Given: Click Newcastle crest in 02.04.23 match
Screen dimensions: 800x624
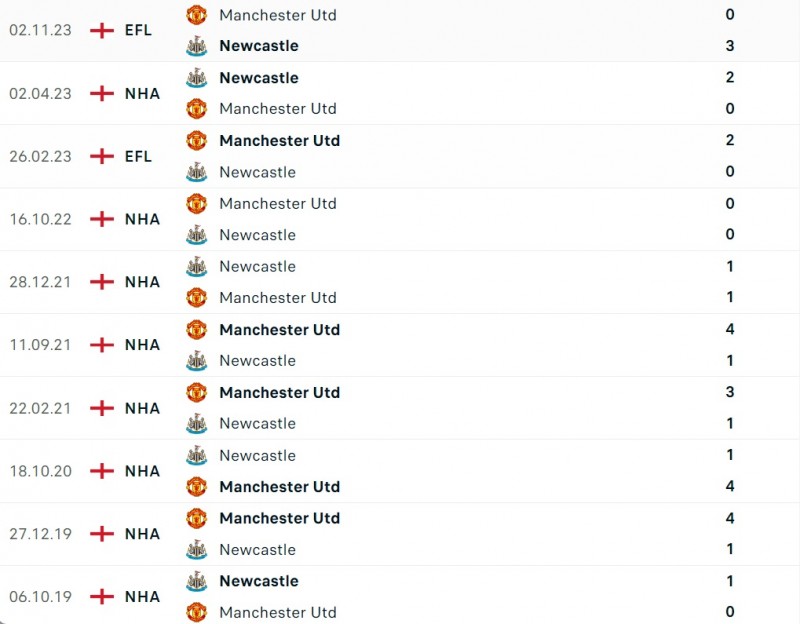Looking at the screenshot, I should click(x=196, y=78).
